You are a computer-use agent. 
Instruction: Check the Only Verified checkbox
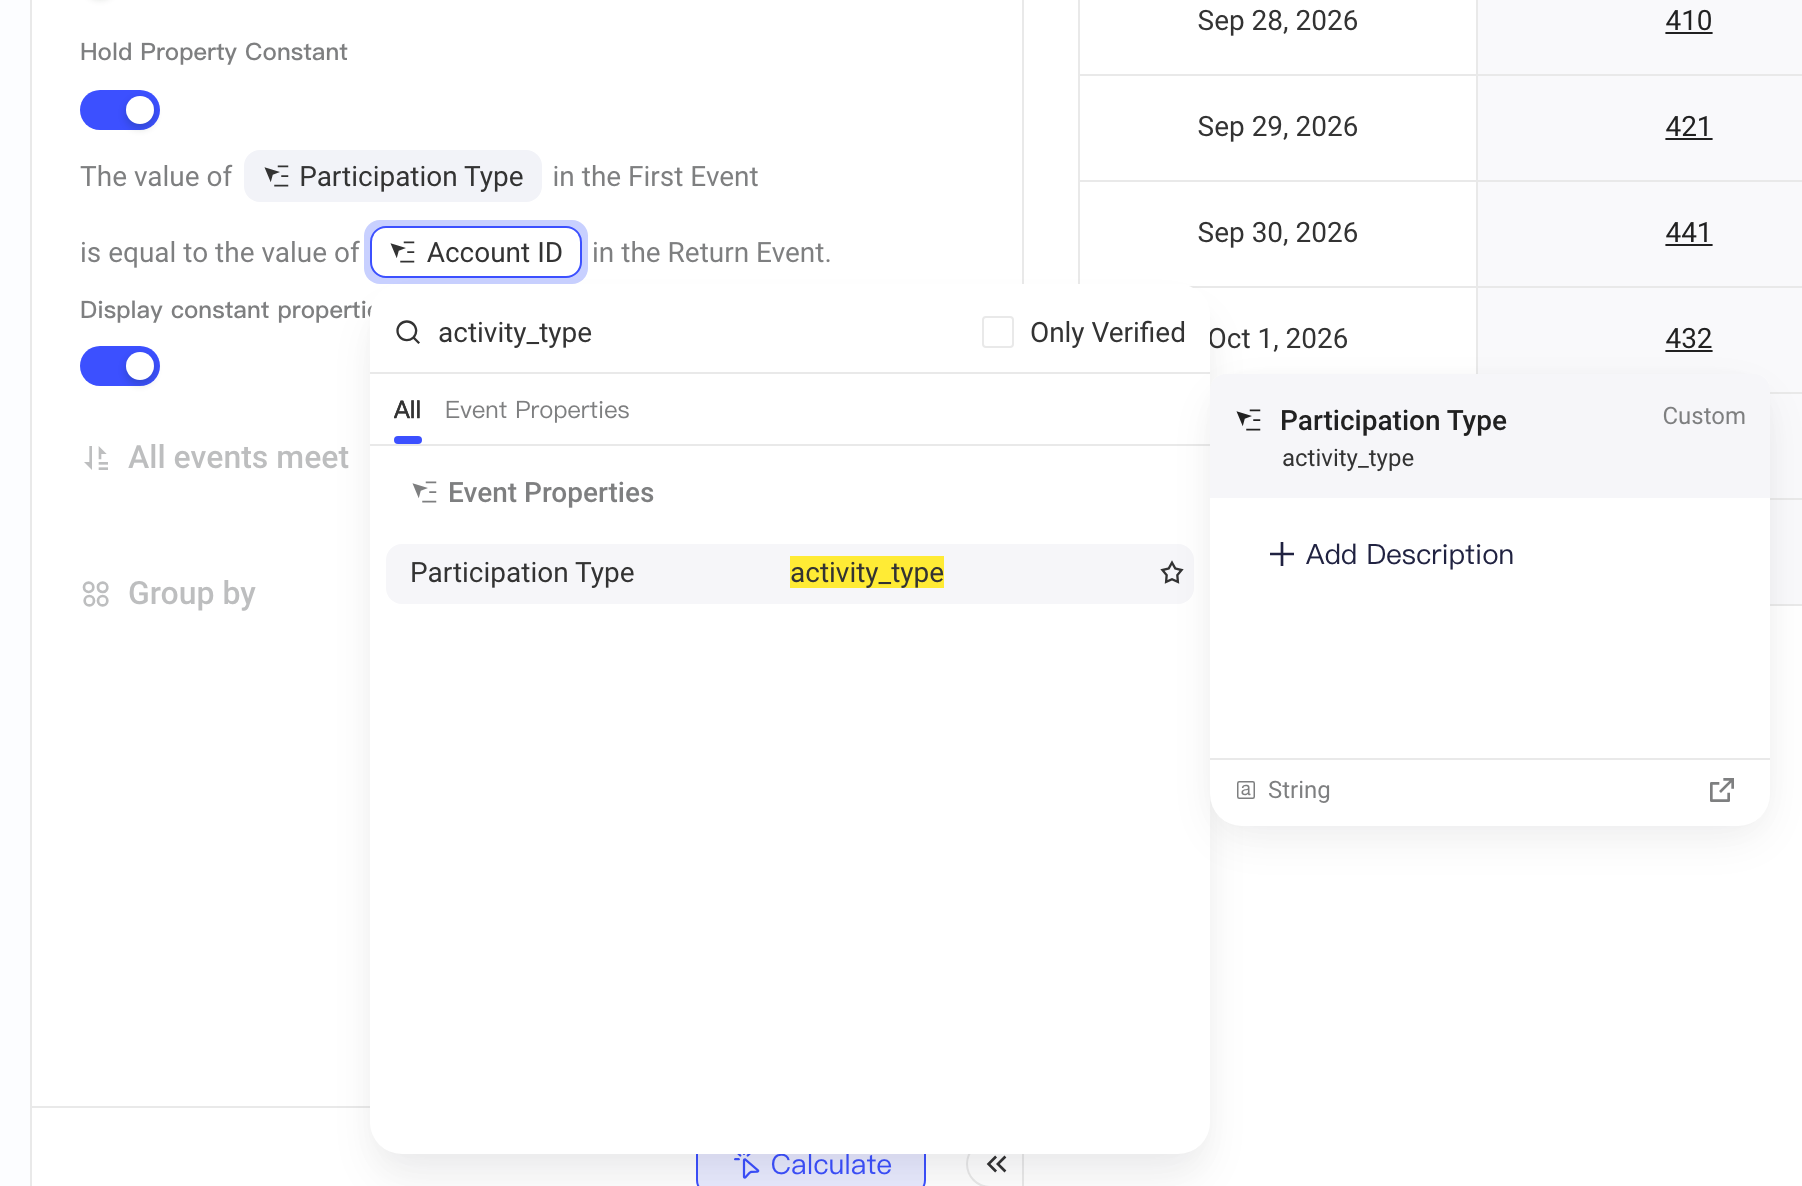coord(998,332)
